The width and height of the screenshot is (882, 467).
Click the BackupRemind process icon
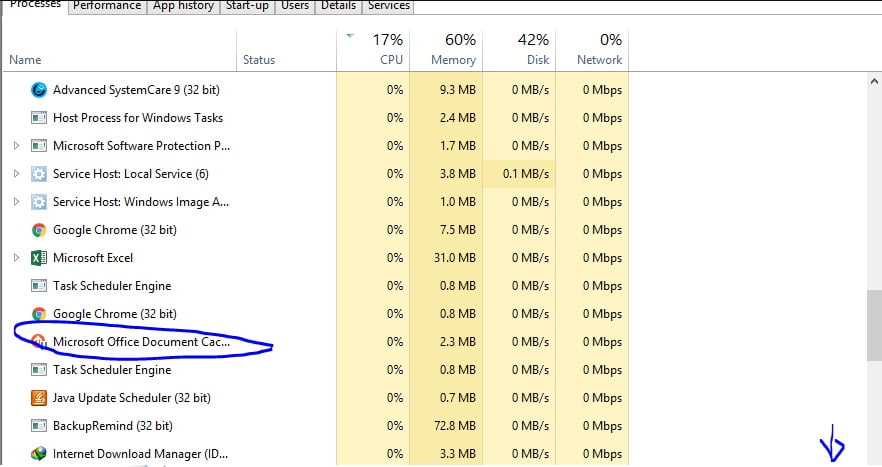(x=39, y=425)
